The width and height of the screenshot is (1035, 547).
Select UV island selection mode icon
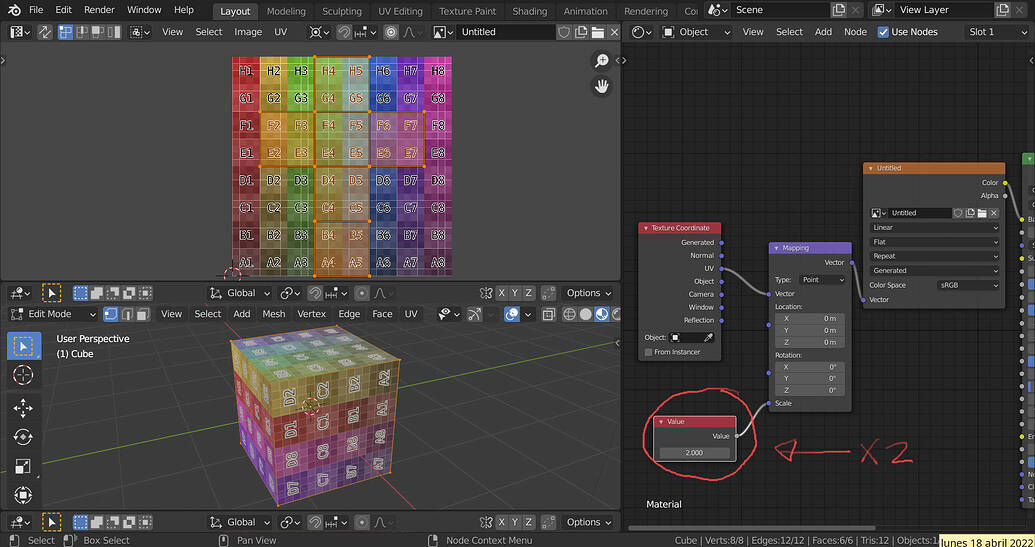pos(112,32)
